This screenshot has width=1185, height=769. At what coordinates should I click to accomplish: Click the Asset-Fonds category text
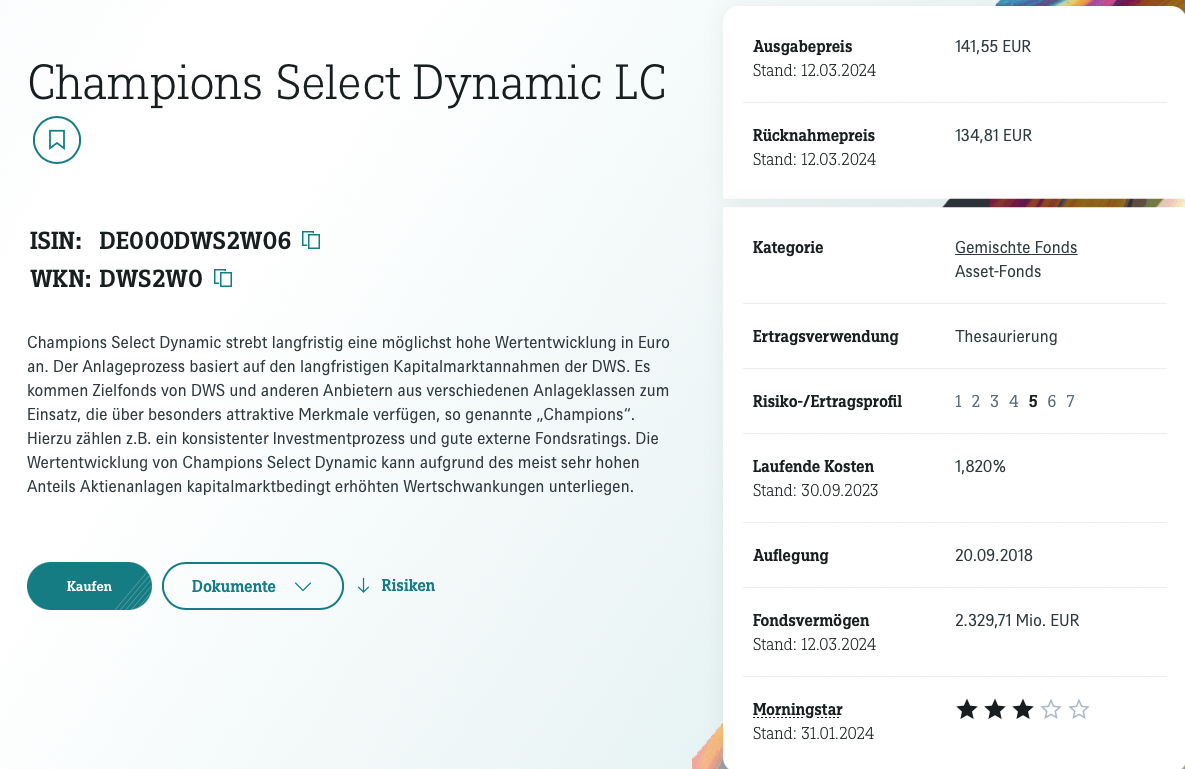pos(998,271)
